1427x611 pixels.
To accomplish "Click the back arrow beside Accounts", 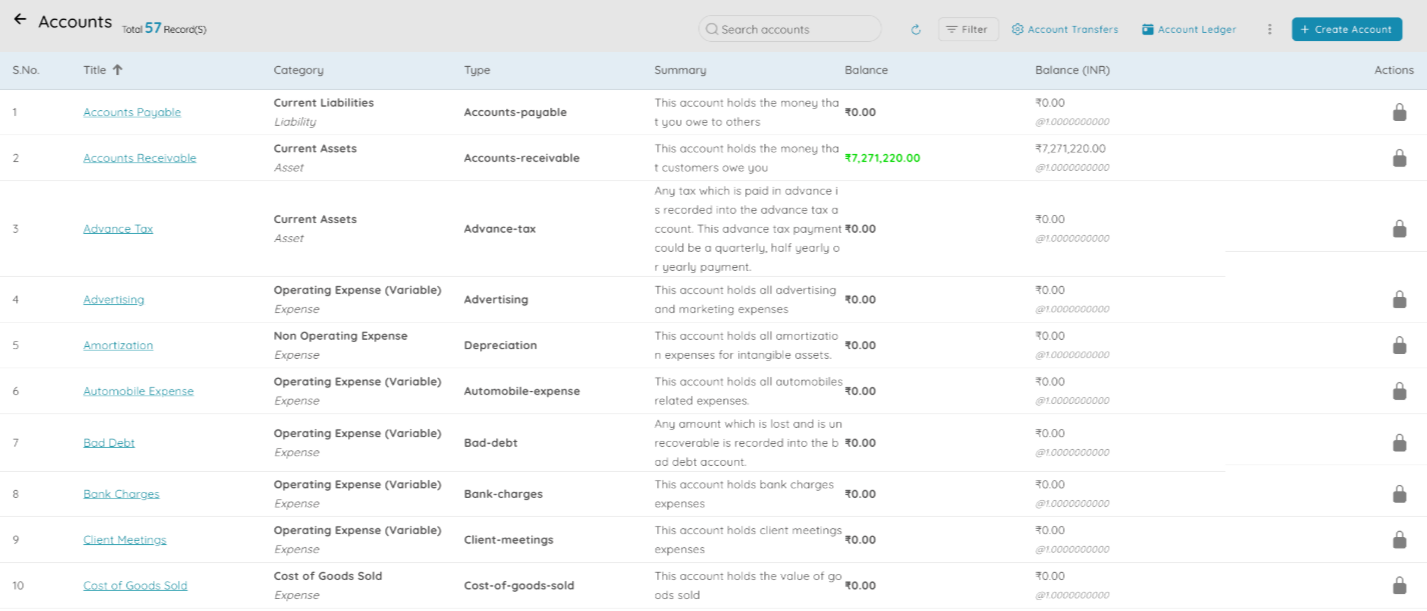I will (20, 20).
